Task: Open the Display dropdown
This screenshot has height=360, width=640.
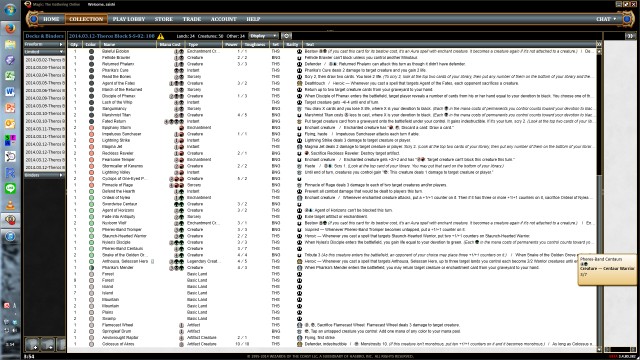Action: (x=263, y=36)
